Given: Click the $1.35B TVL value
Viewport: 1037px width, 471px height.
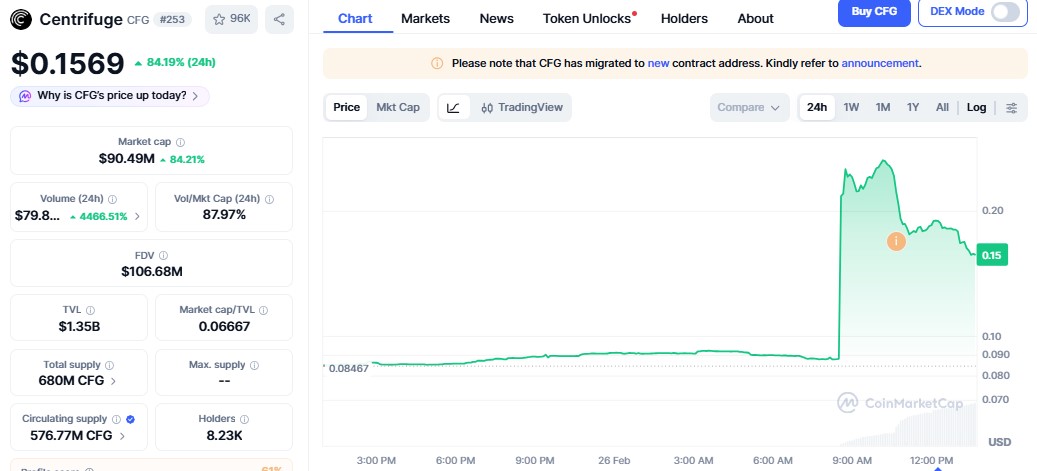Looking at the screenshot, I should tap(79, 326).
